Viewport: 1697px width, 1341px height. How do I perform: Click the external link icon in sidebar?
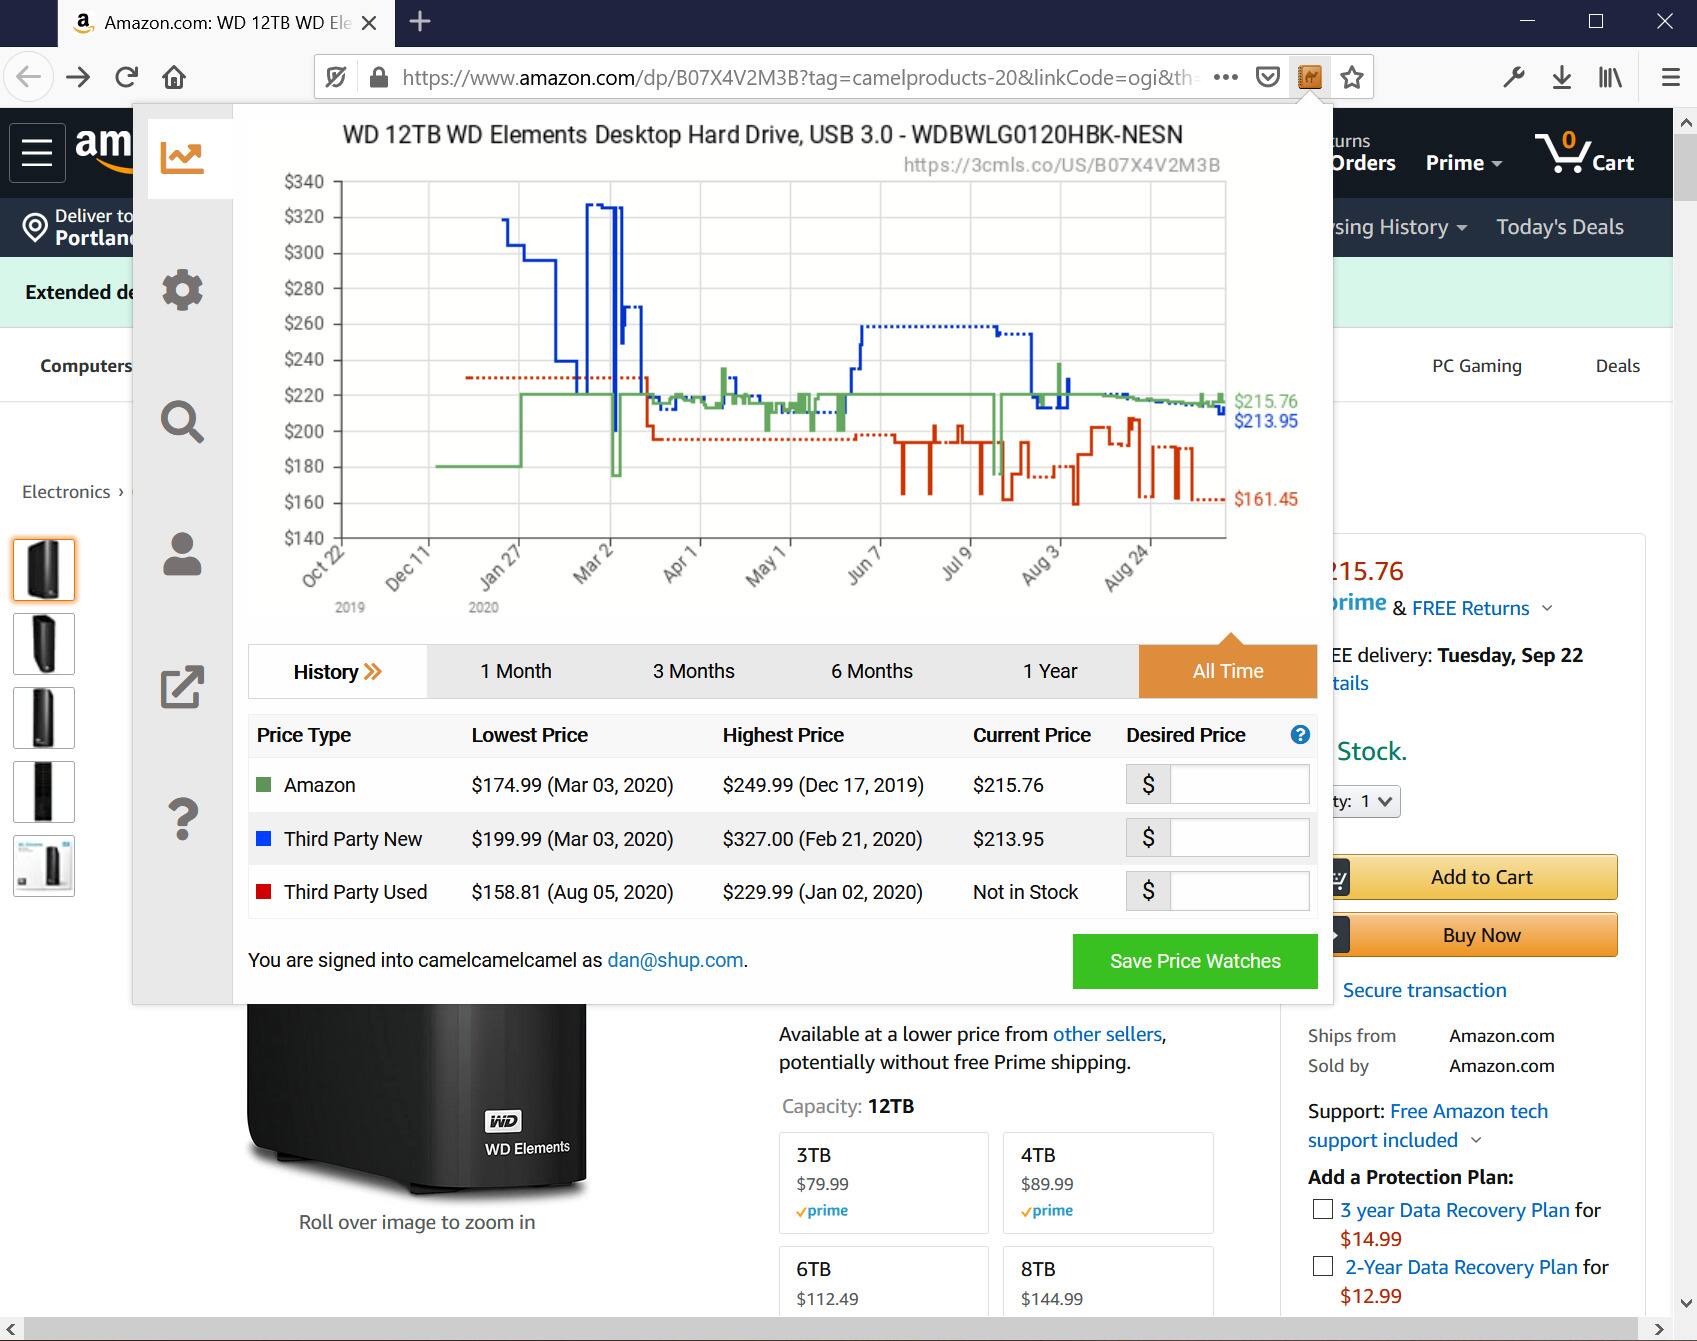(182, 687)
